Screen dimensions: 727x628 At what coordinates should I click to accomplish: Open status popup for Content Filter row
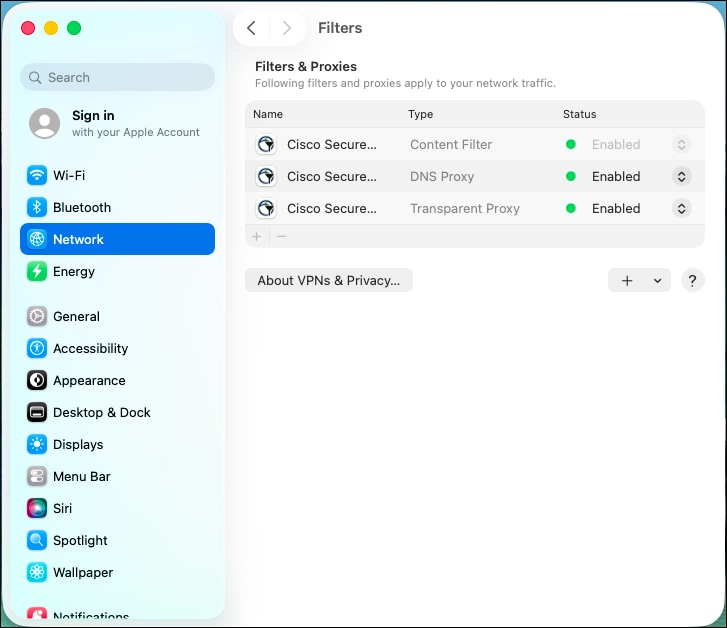tap(681, 144)
